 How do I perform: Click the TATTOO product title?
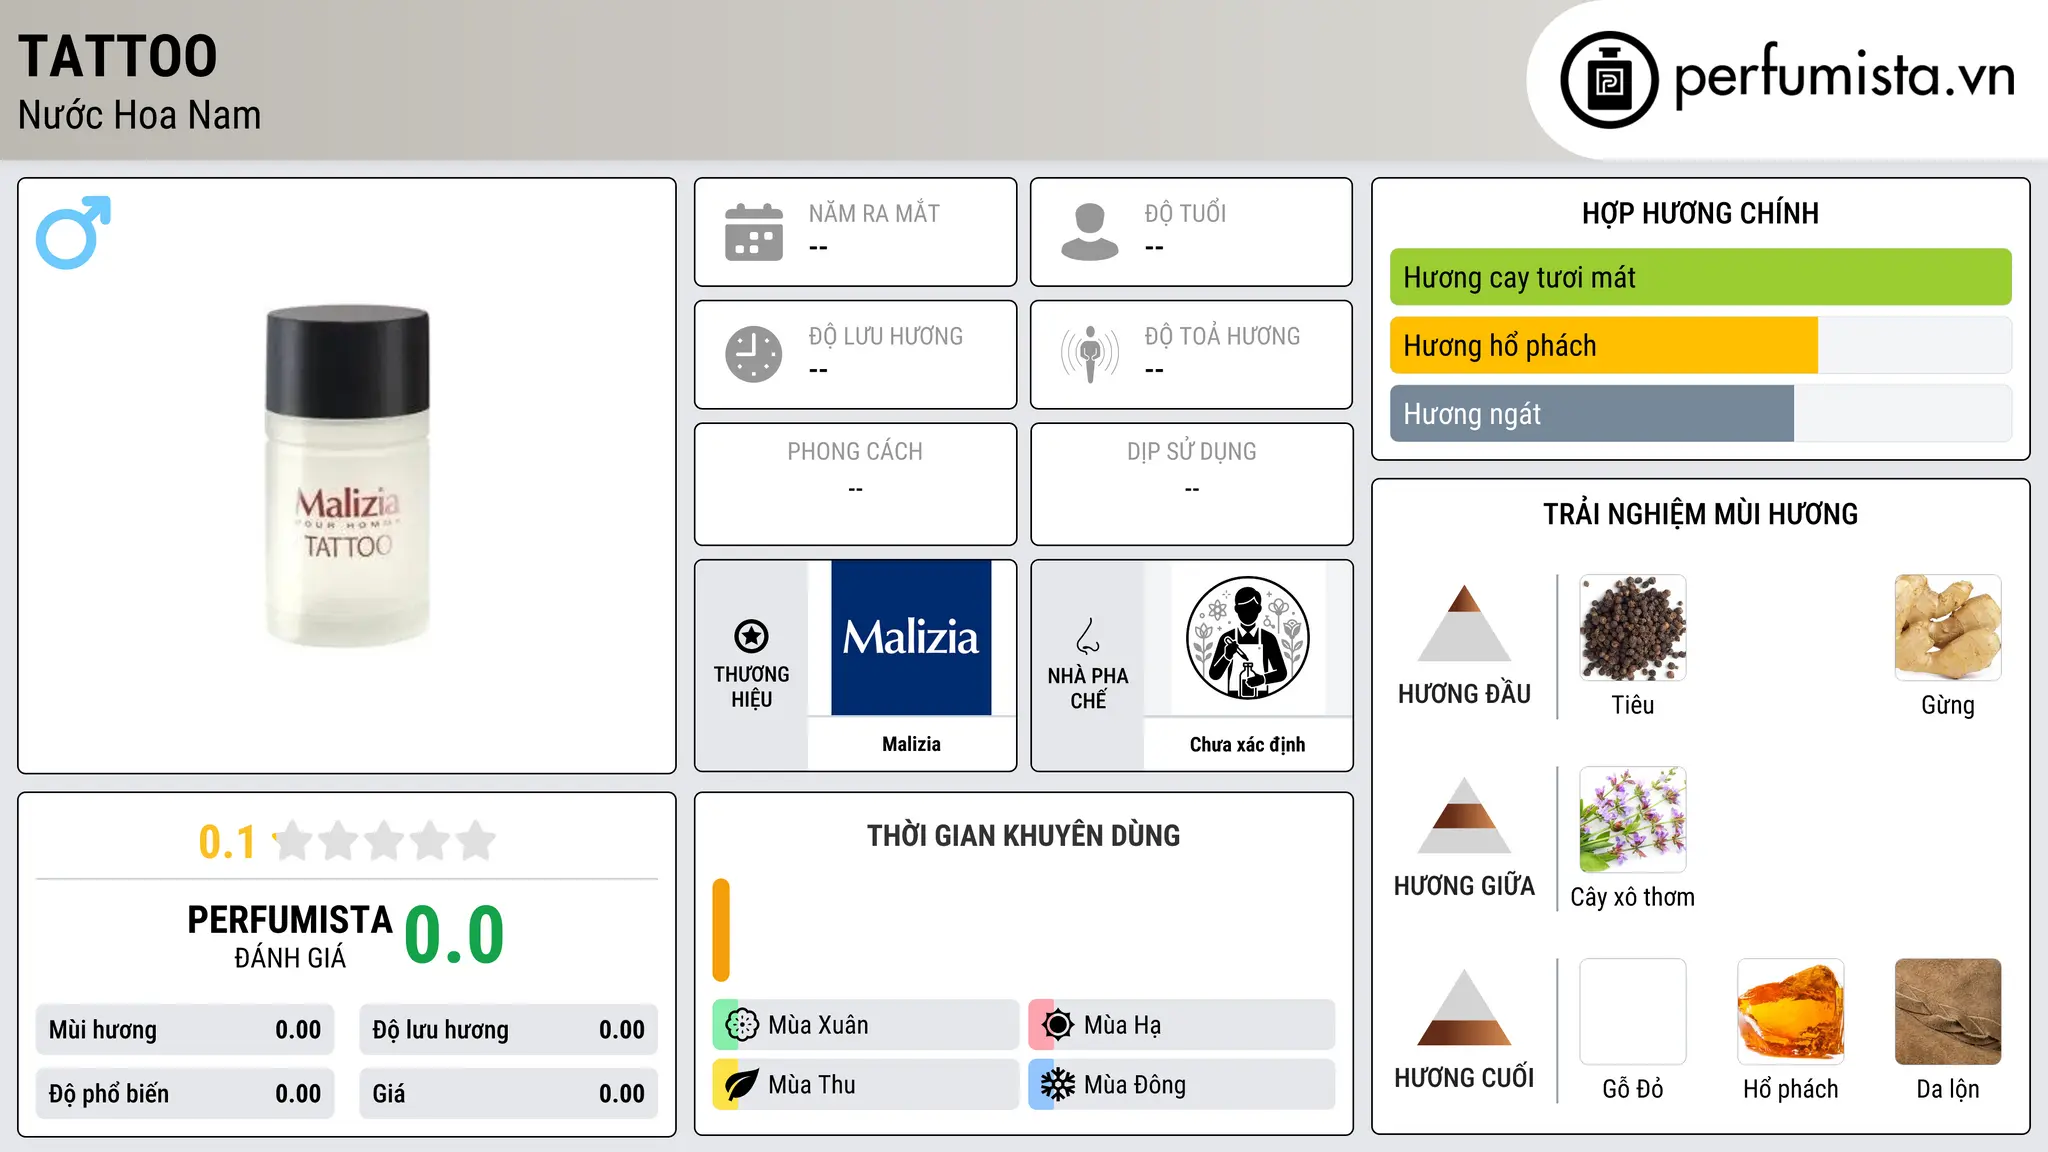118,56
